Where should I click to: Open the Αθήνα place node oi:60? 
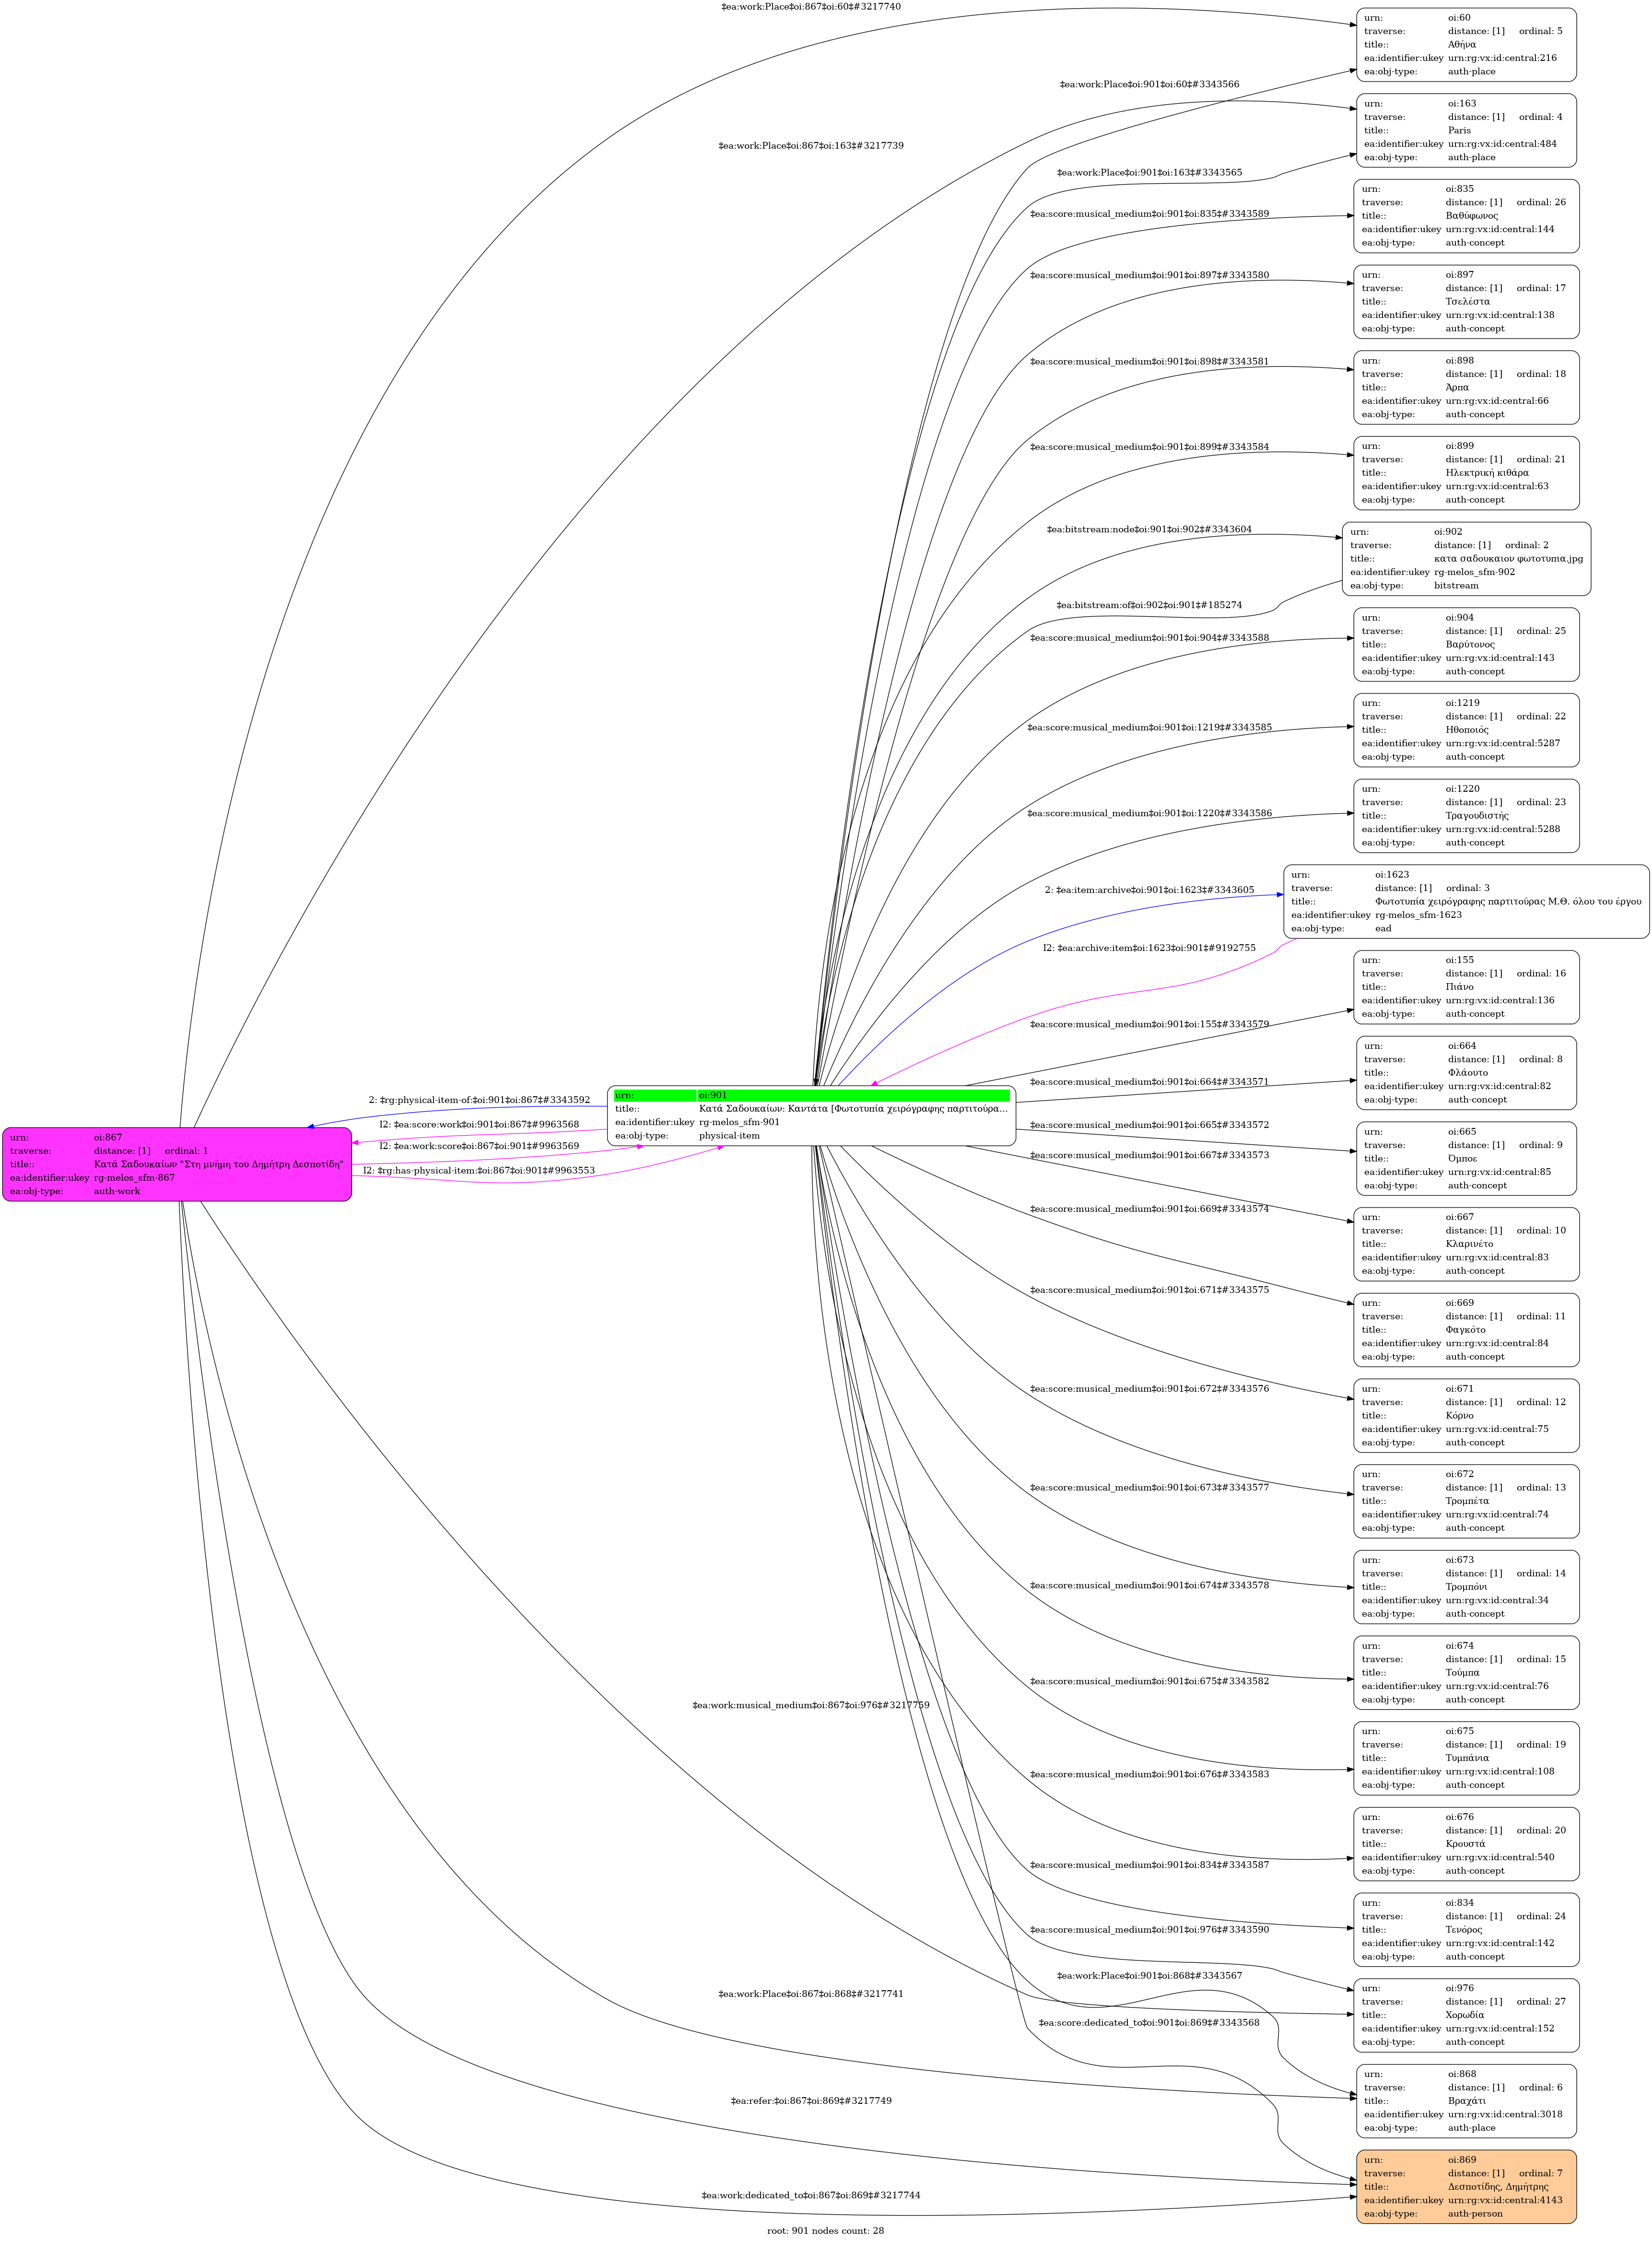pos(1466,45)
